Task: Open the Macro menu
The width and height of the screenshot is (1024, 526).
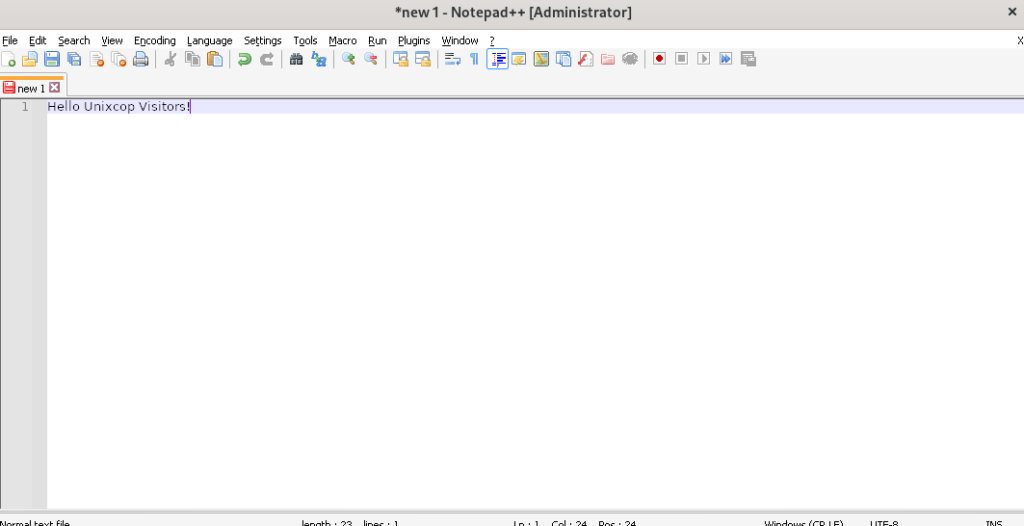Action: 342,41
